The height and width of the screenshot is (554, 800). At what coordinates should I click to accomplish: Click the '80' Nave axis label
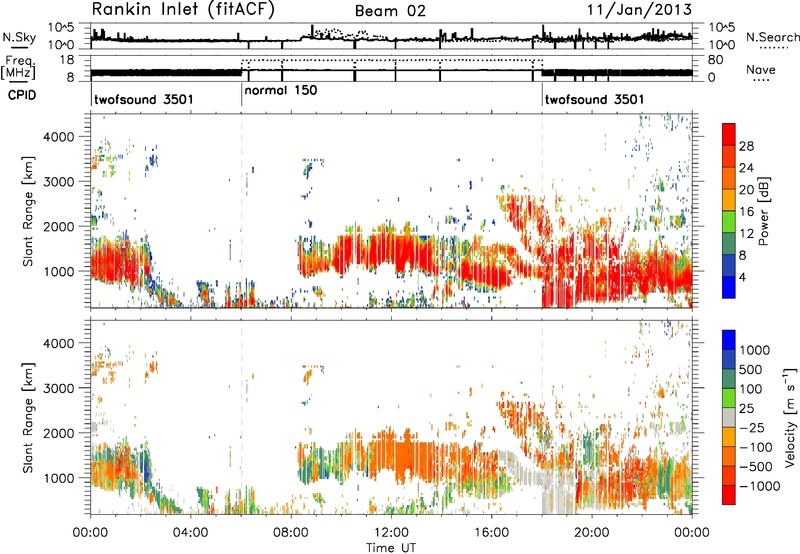coord(715,60)
